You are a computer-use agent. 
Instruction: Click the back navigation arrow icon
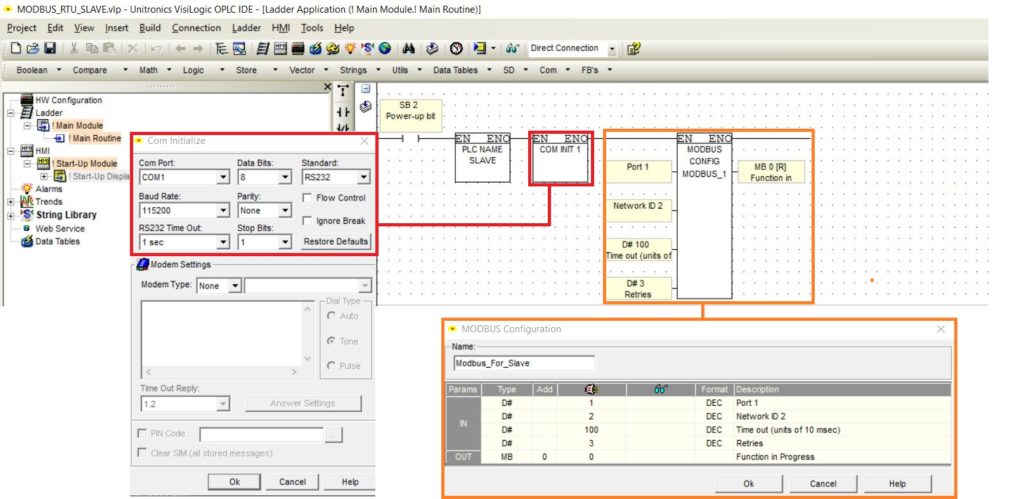click(x=180, y=48)
